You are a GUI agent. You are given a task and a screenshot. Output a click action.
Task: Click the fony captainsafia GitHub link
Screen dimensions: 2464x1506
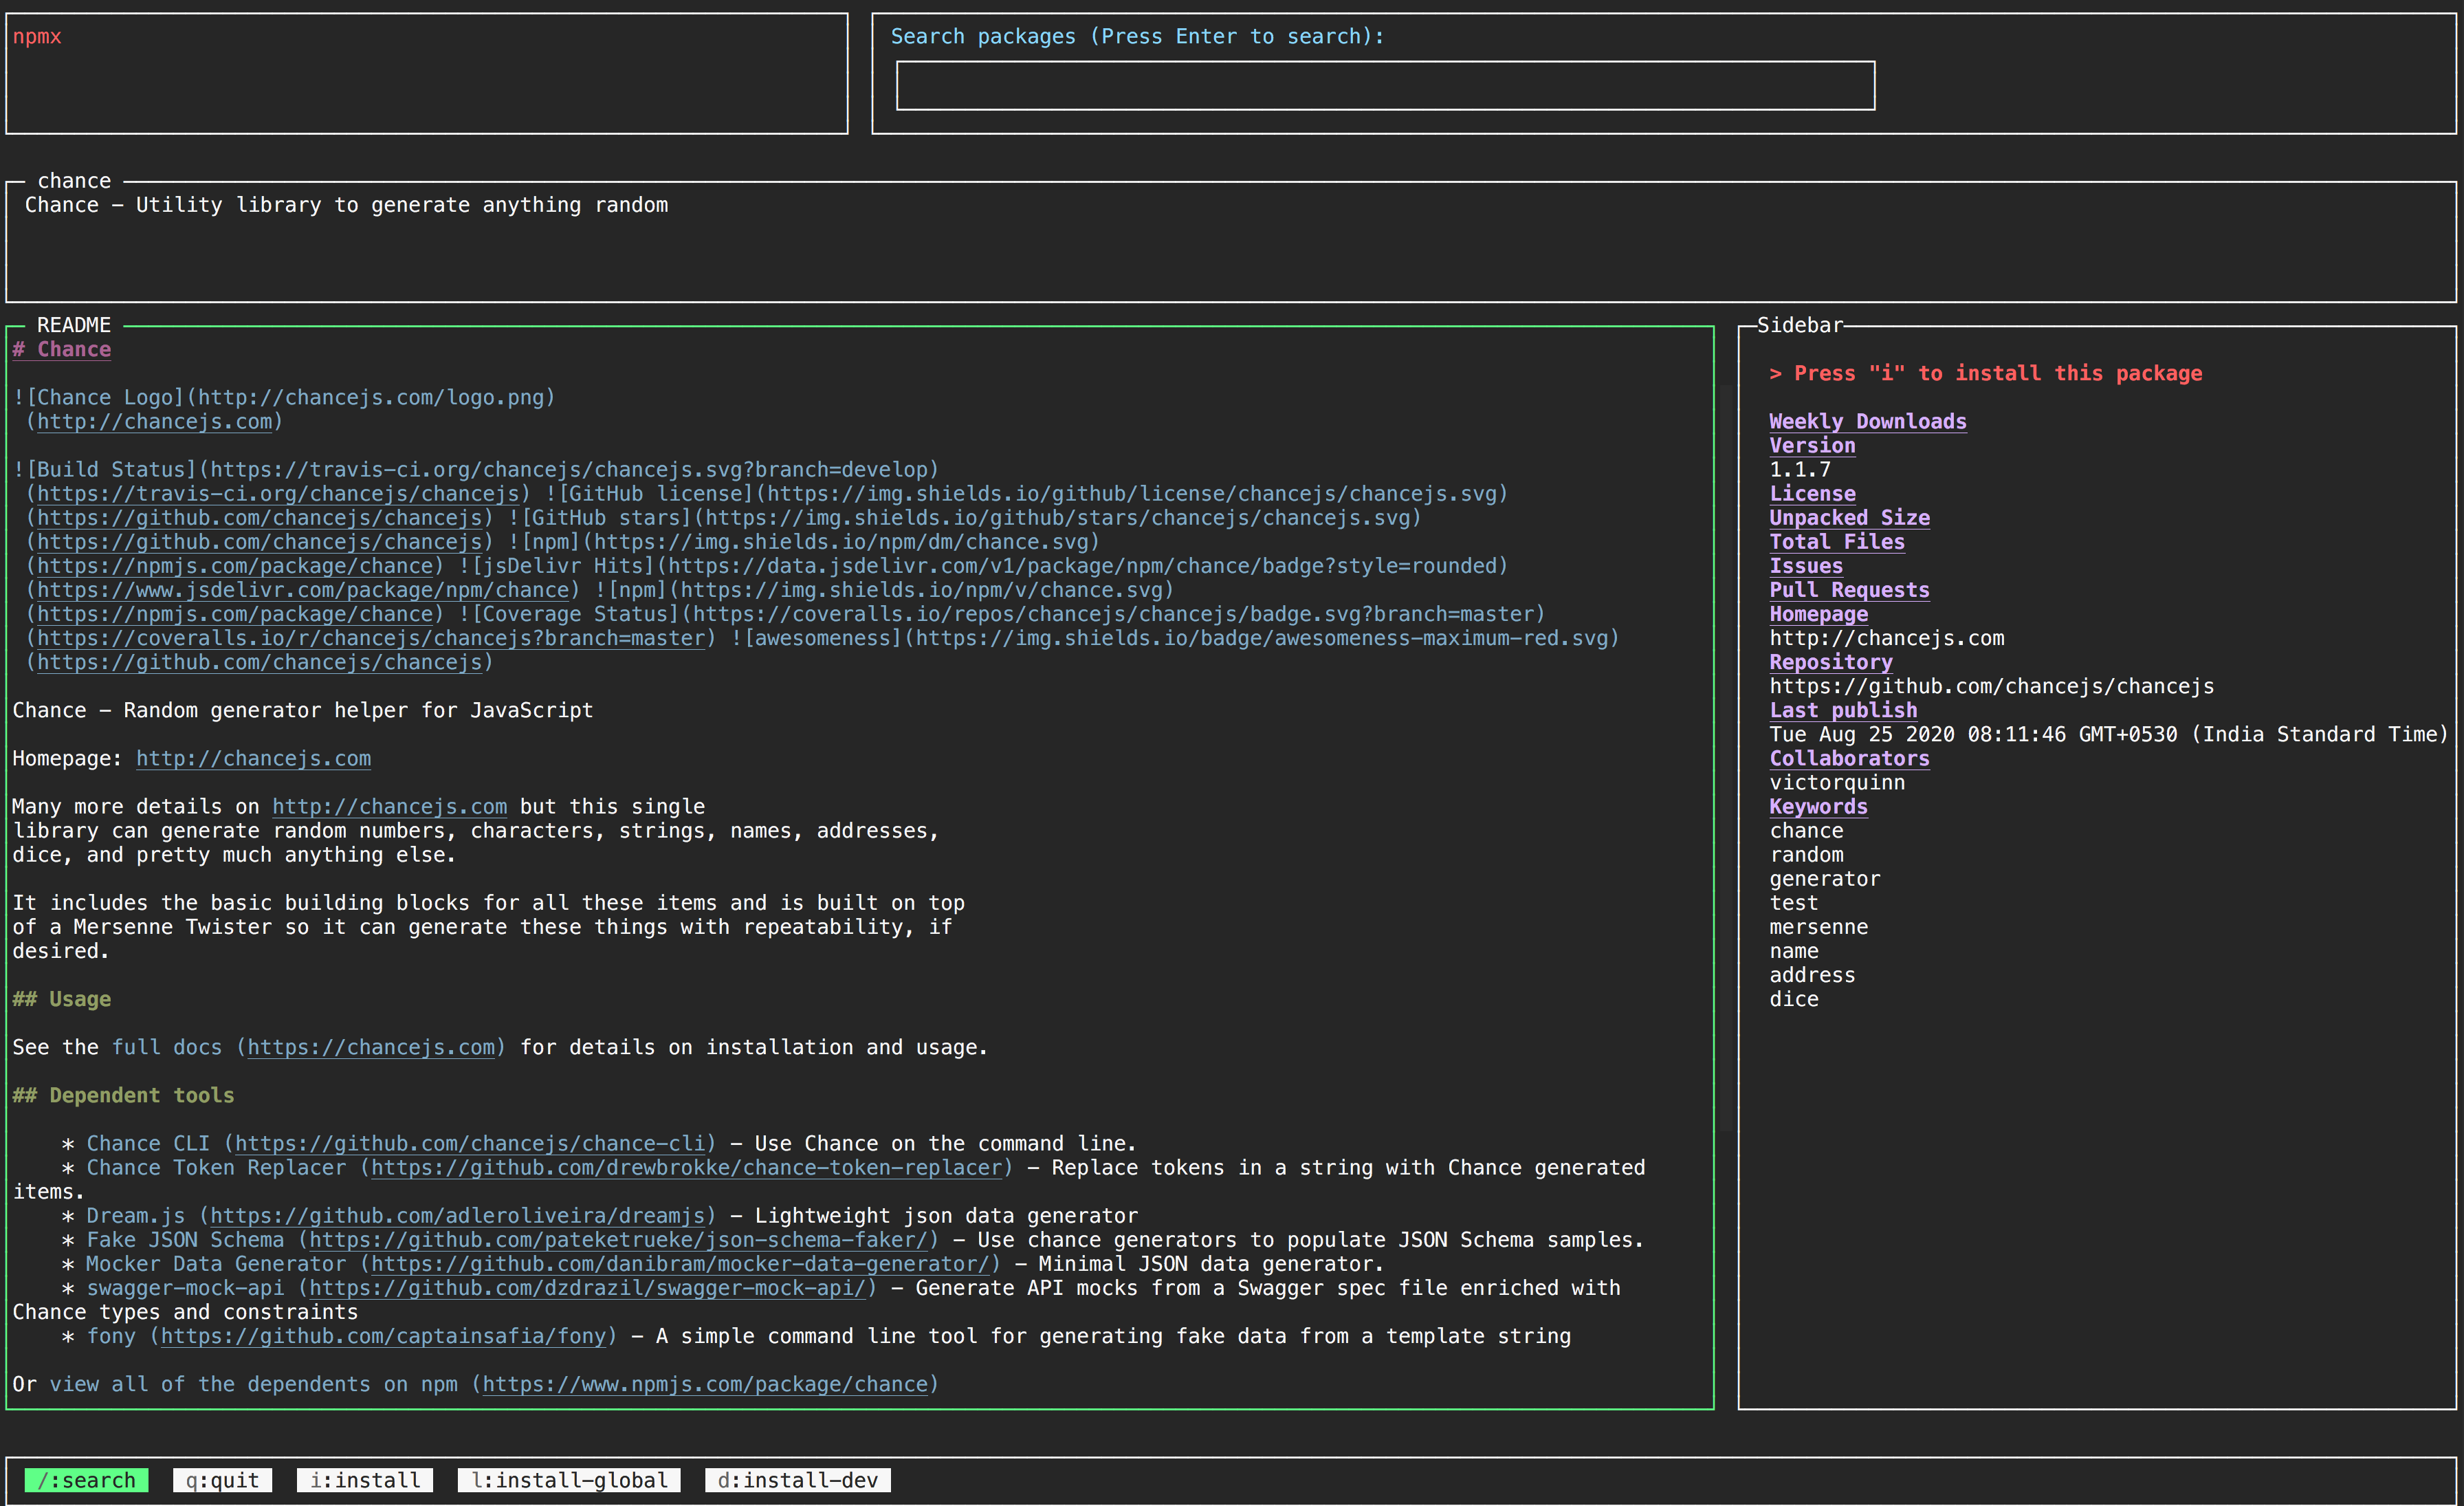tap(383, 1336)
